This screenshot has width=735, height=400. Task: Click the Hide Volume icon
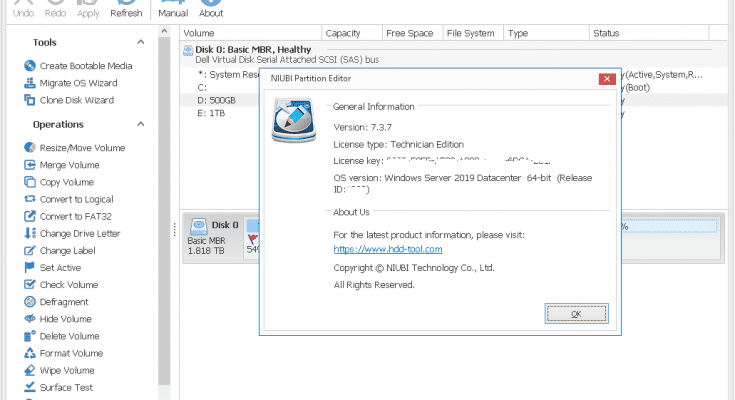tap(30, 319)
